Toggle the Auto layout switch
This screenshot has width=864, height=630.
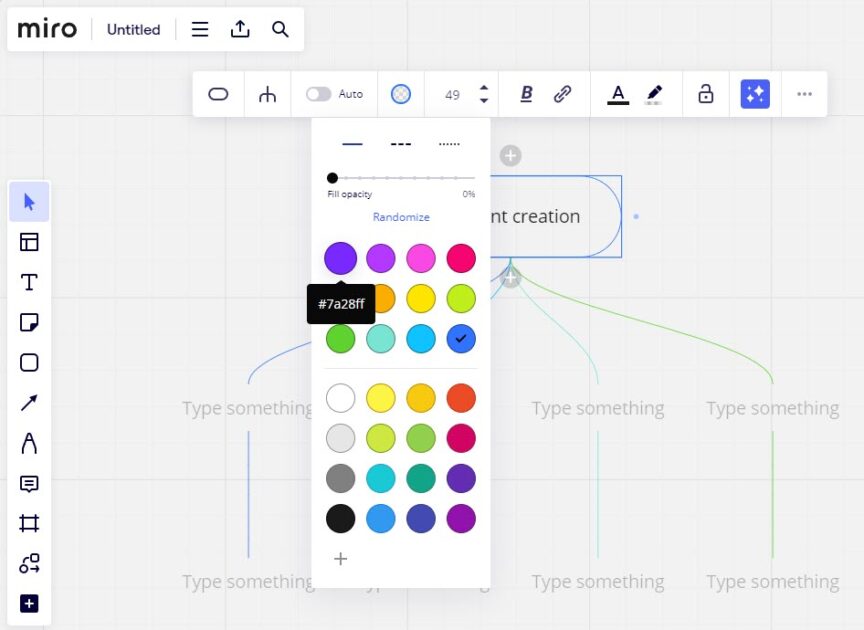point(321,94)
